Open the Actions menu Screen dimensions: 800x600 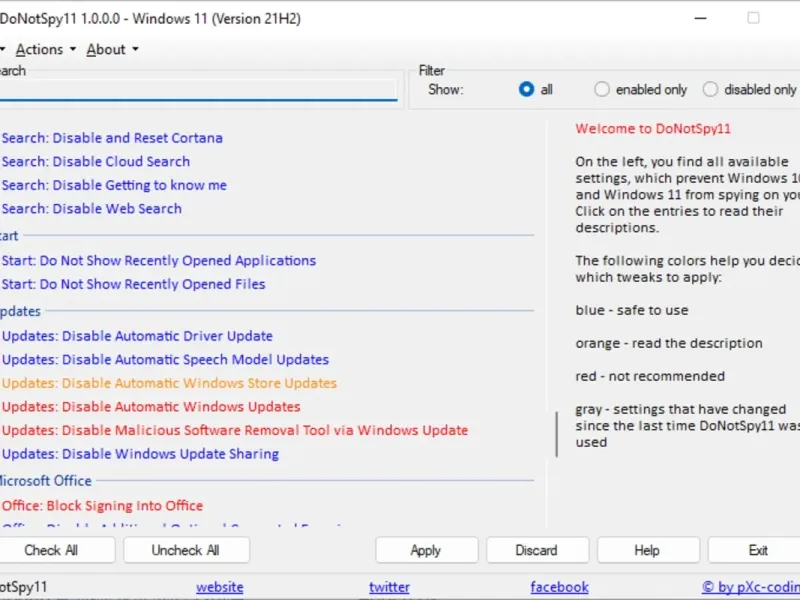[x=45, y=49]
